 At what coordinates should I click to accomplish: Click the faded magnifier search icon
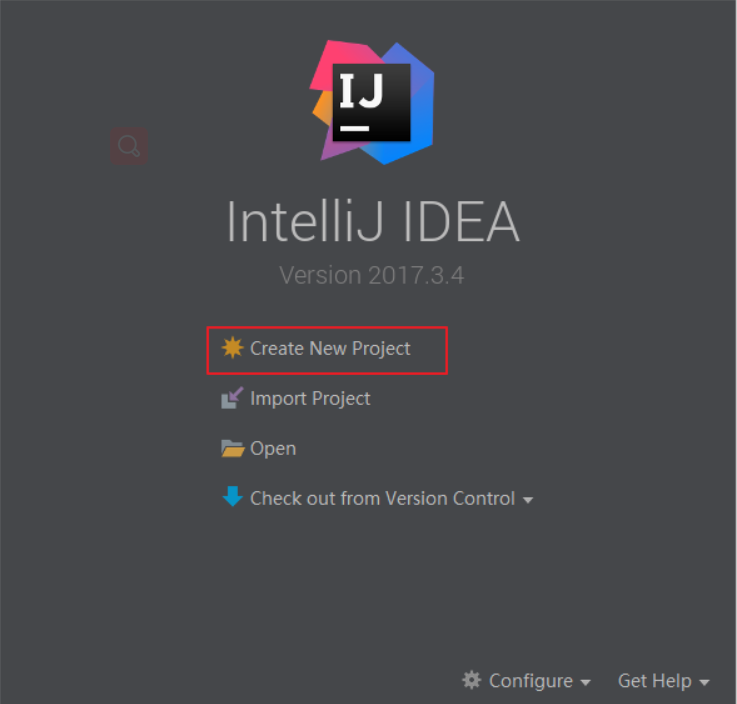click(129, 146)
